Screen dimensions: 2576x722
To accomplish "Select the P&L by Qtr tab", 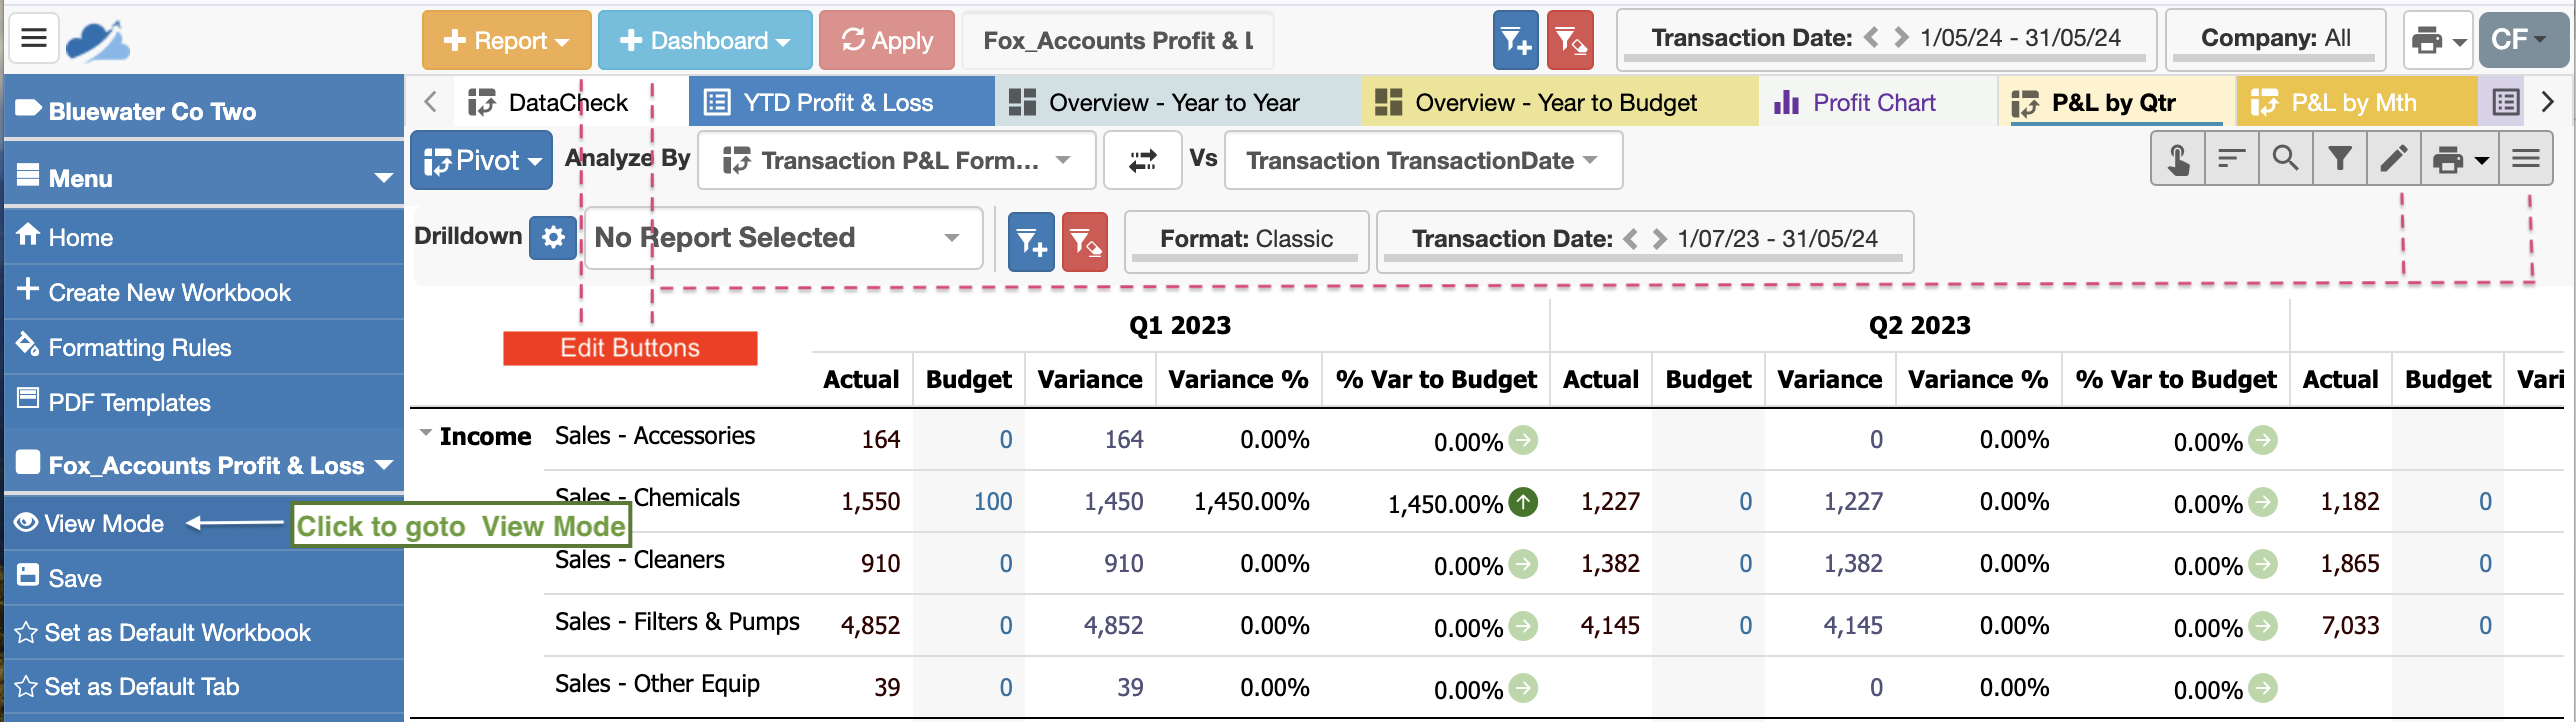I will click(2116, 102).
